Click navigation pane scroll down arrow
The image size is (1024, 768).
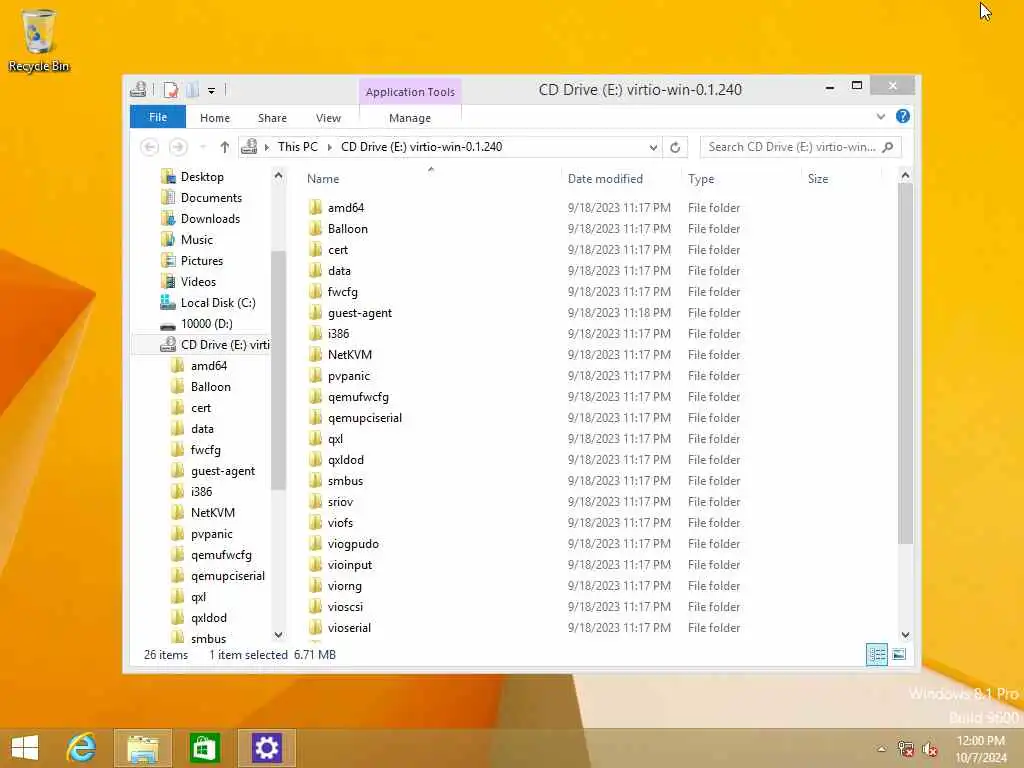(x=278, y=634)
